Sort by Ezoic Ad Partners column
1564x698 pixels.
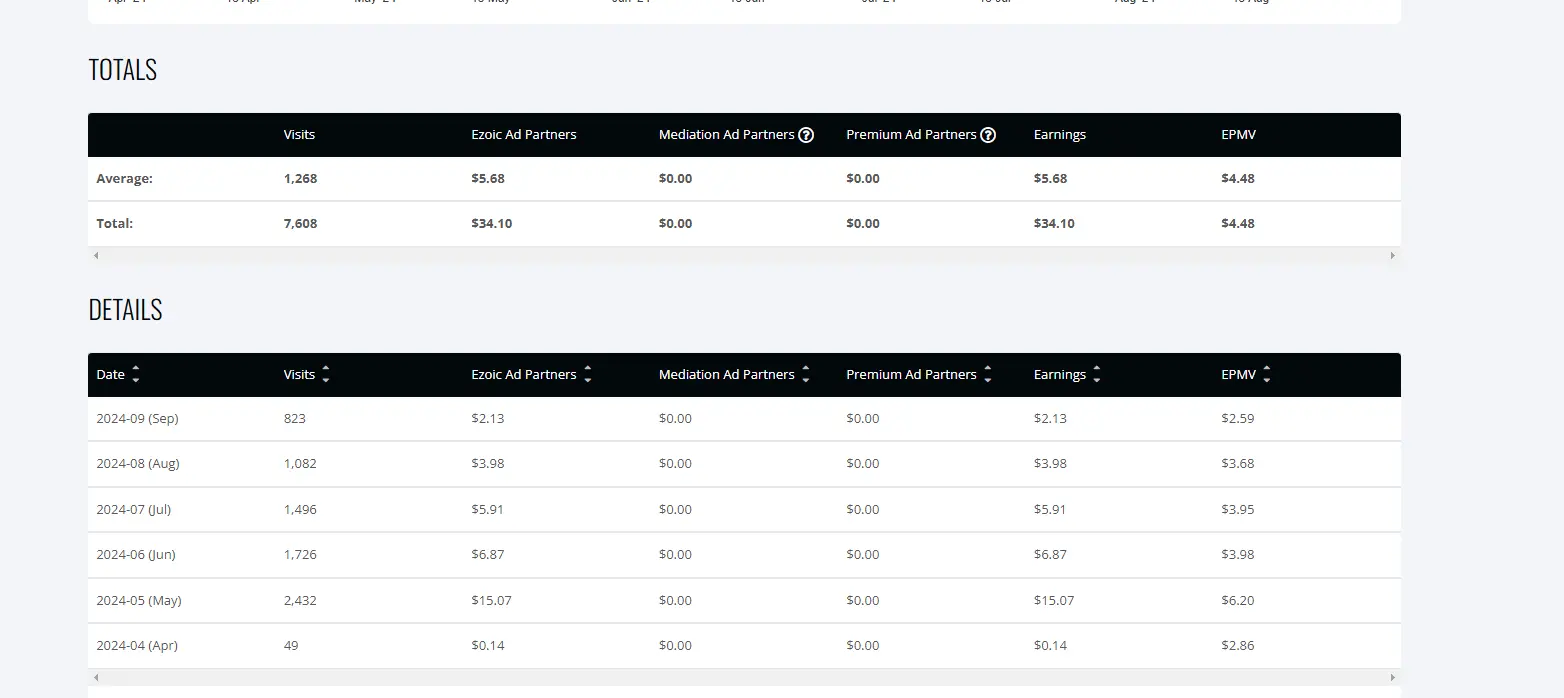click(x=588, y=375)
